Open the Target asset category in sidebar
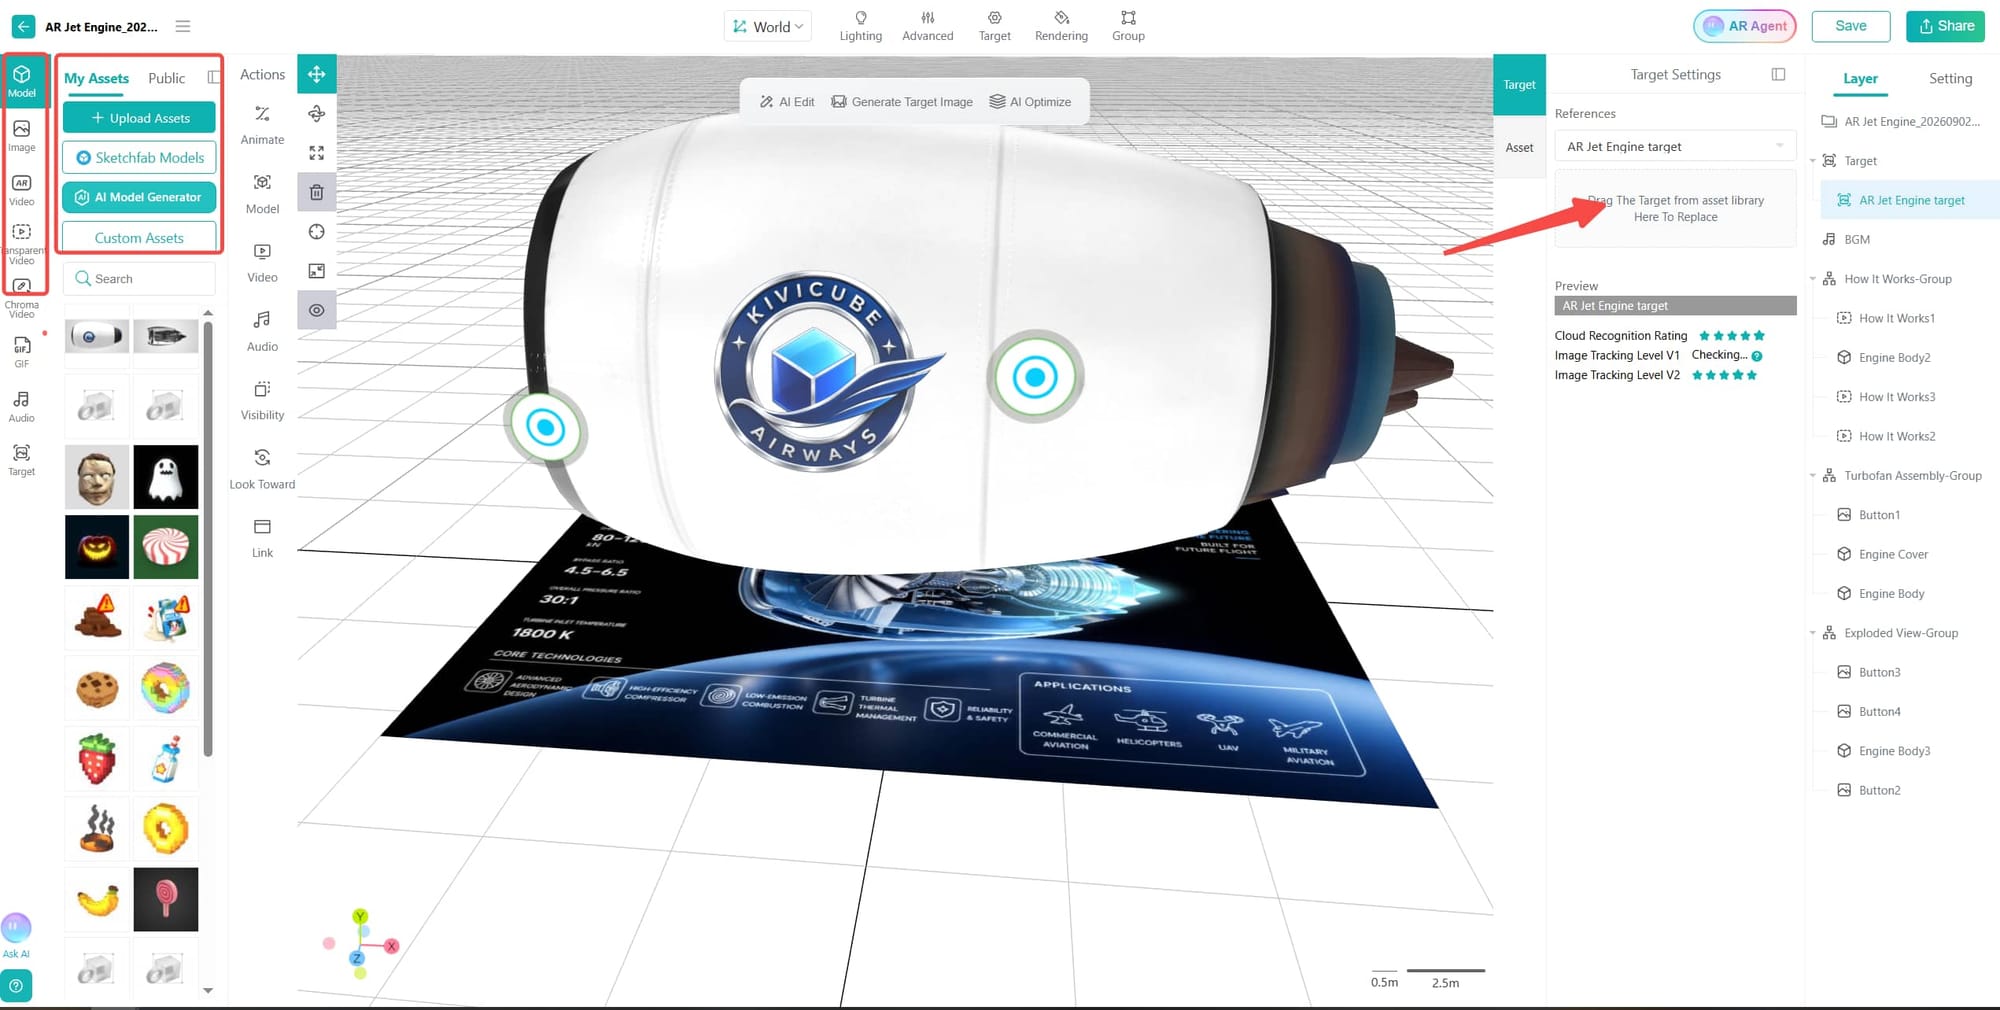The width and height of the screenshot is (2000, 1010). [22, 460]
